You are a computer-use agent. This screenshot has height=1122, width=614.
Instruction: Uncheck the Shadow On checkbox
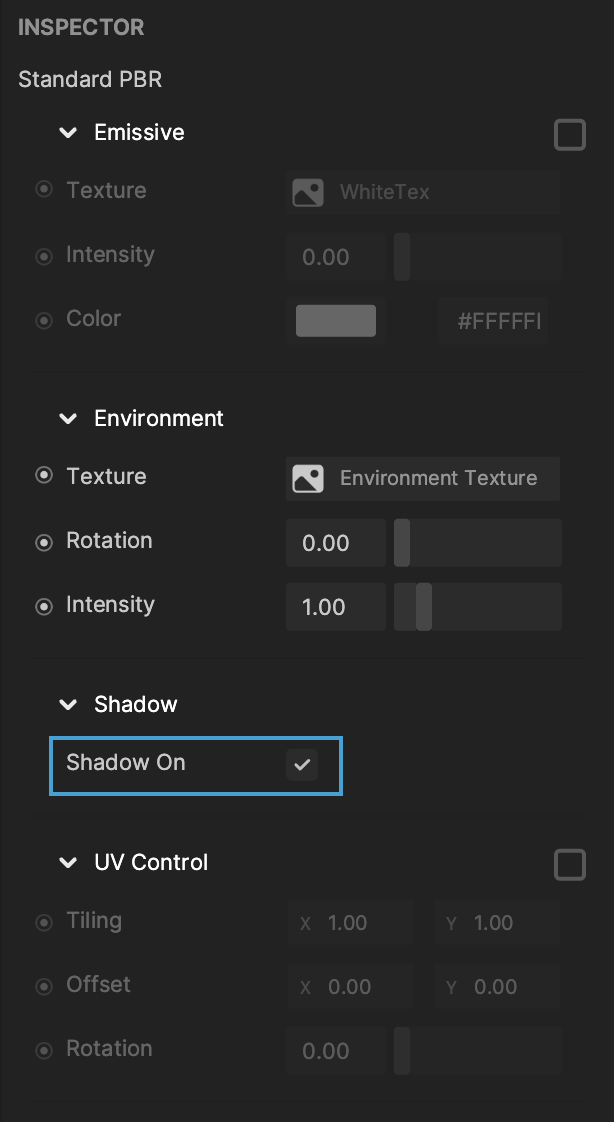[x=302, y=764]
